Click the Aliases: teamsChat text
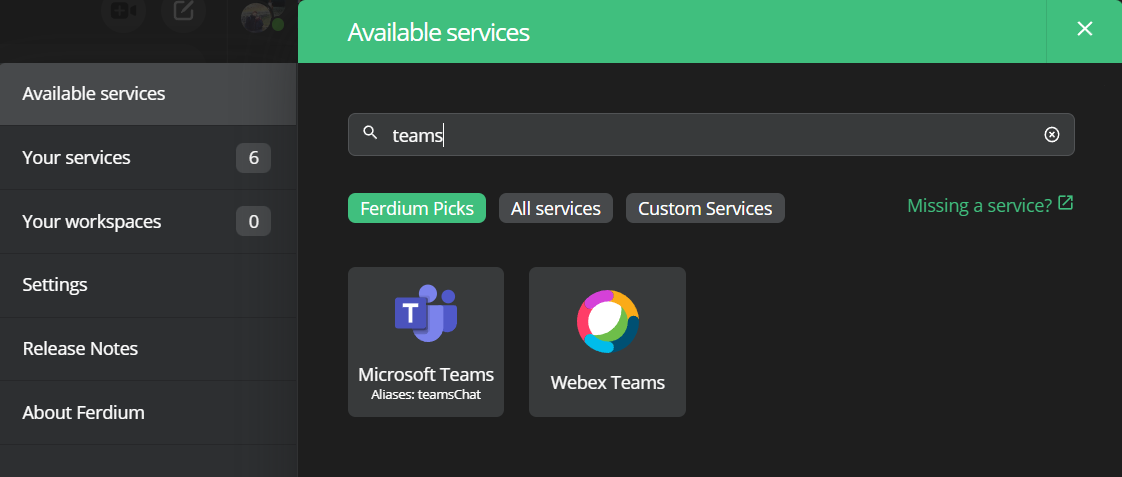The image size is (1122, 477). tap(426, 393)
